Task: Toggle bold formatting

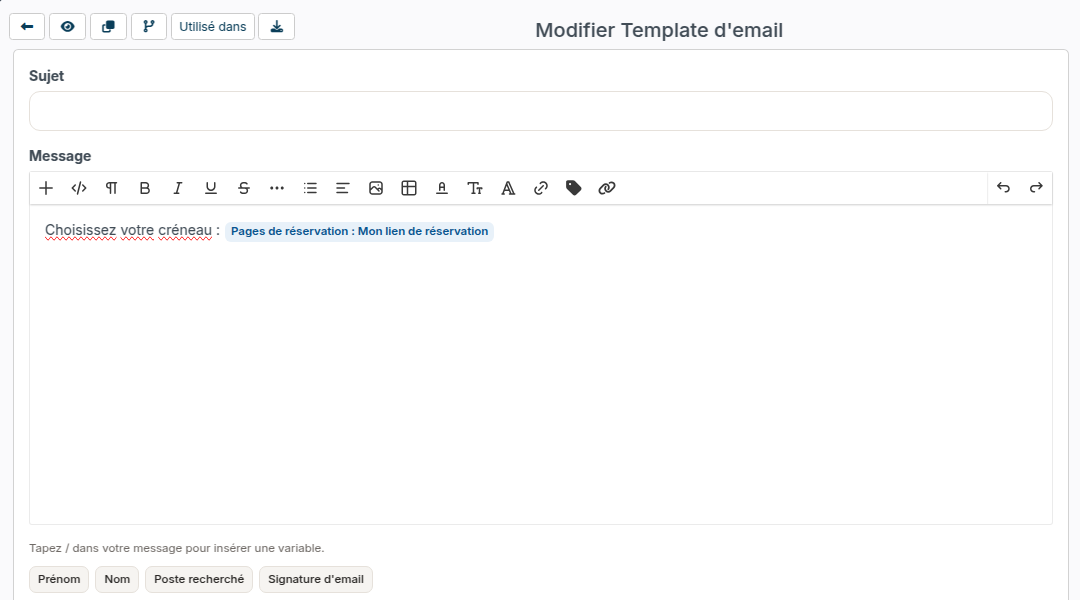Action: point(145,188)
